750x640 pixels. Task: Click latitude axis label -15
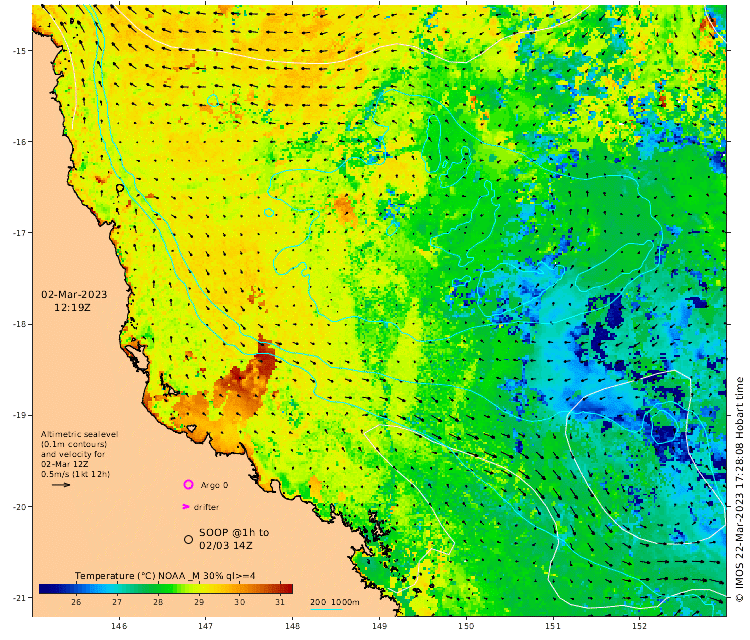19,50
